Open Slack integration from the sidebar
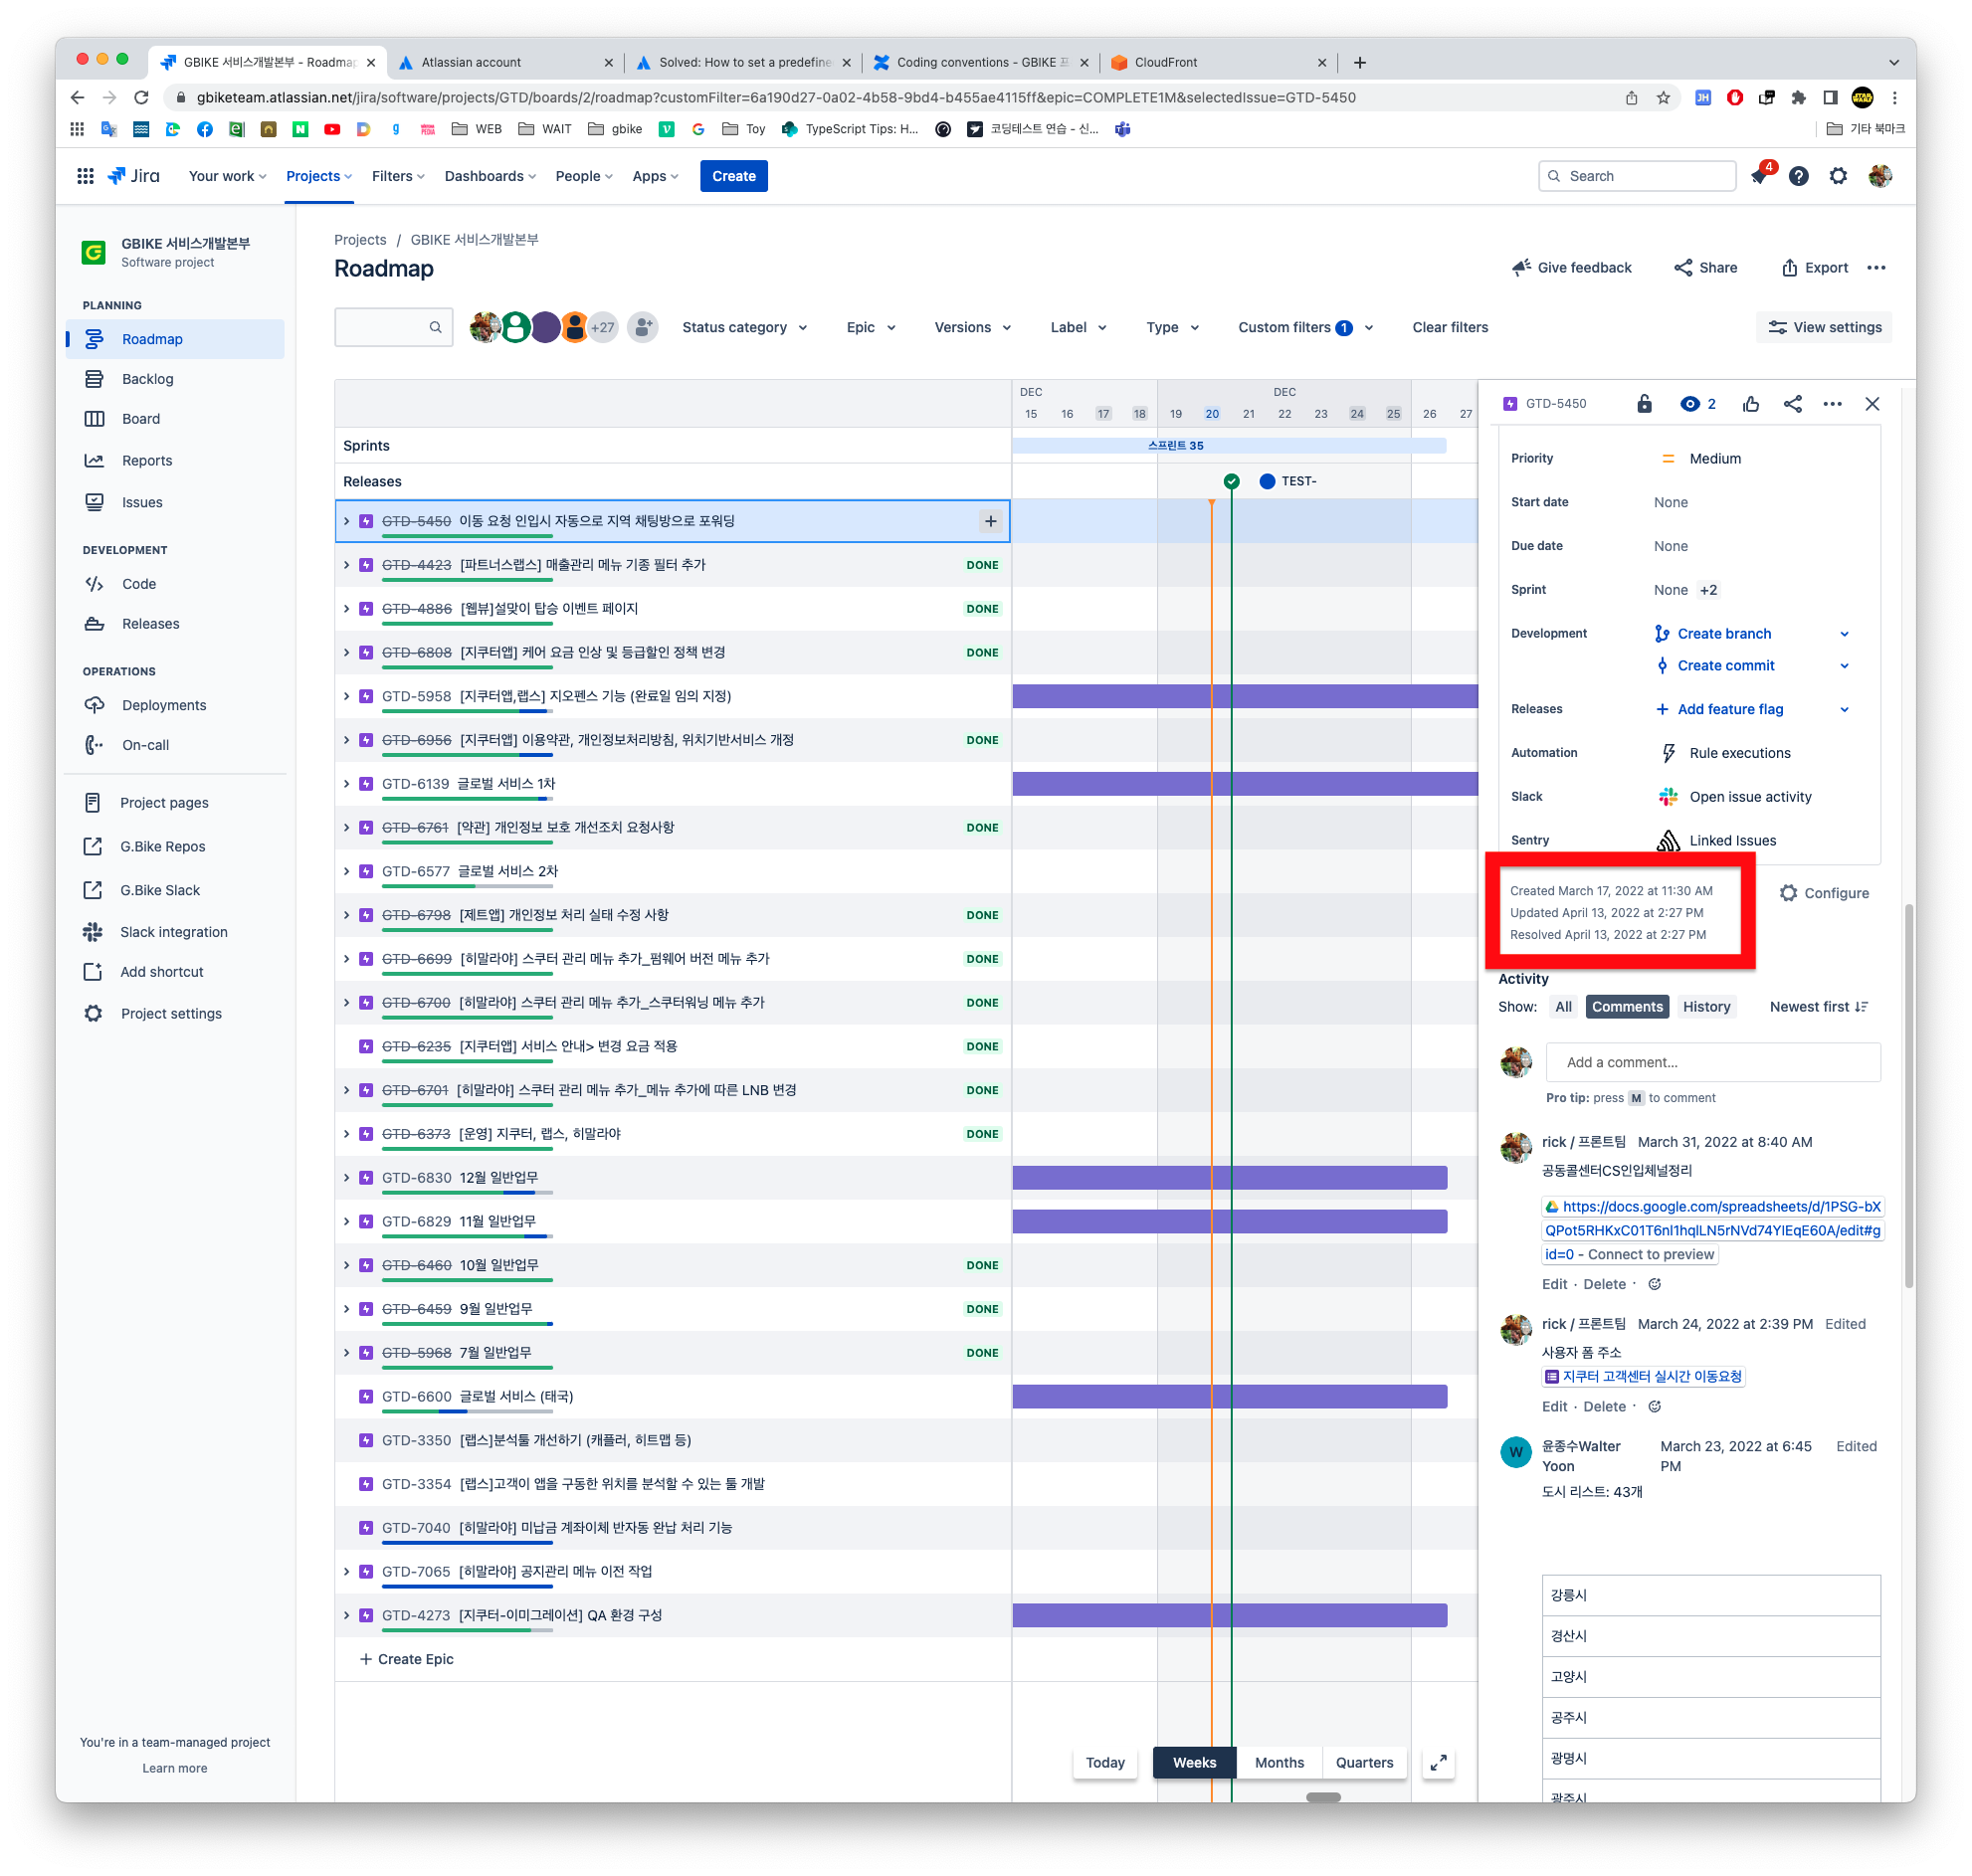This screenshot has height=1876, width=1972. pyautogui.click(x=174, y=931)
